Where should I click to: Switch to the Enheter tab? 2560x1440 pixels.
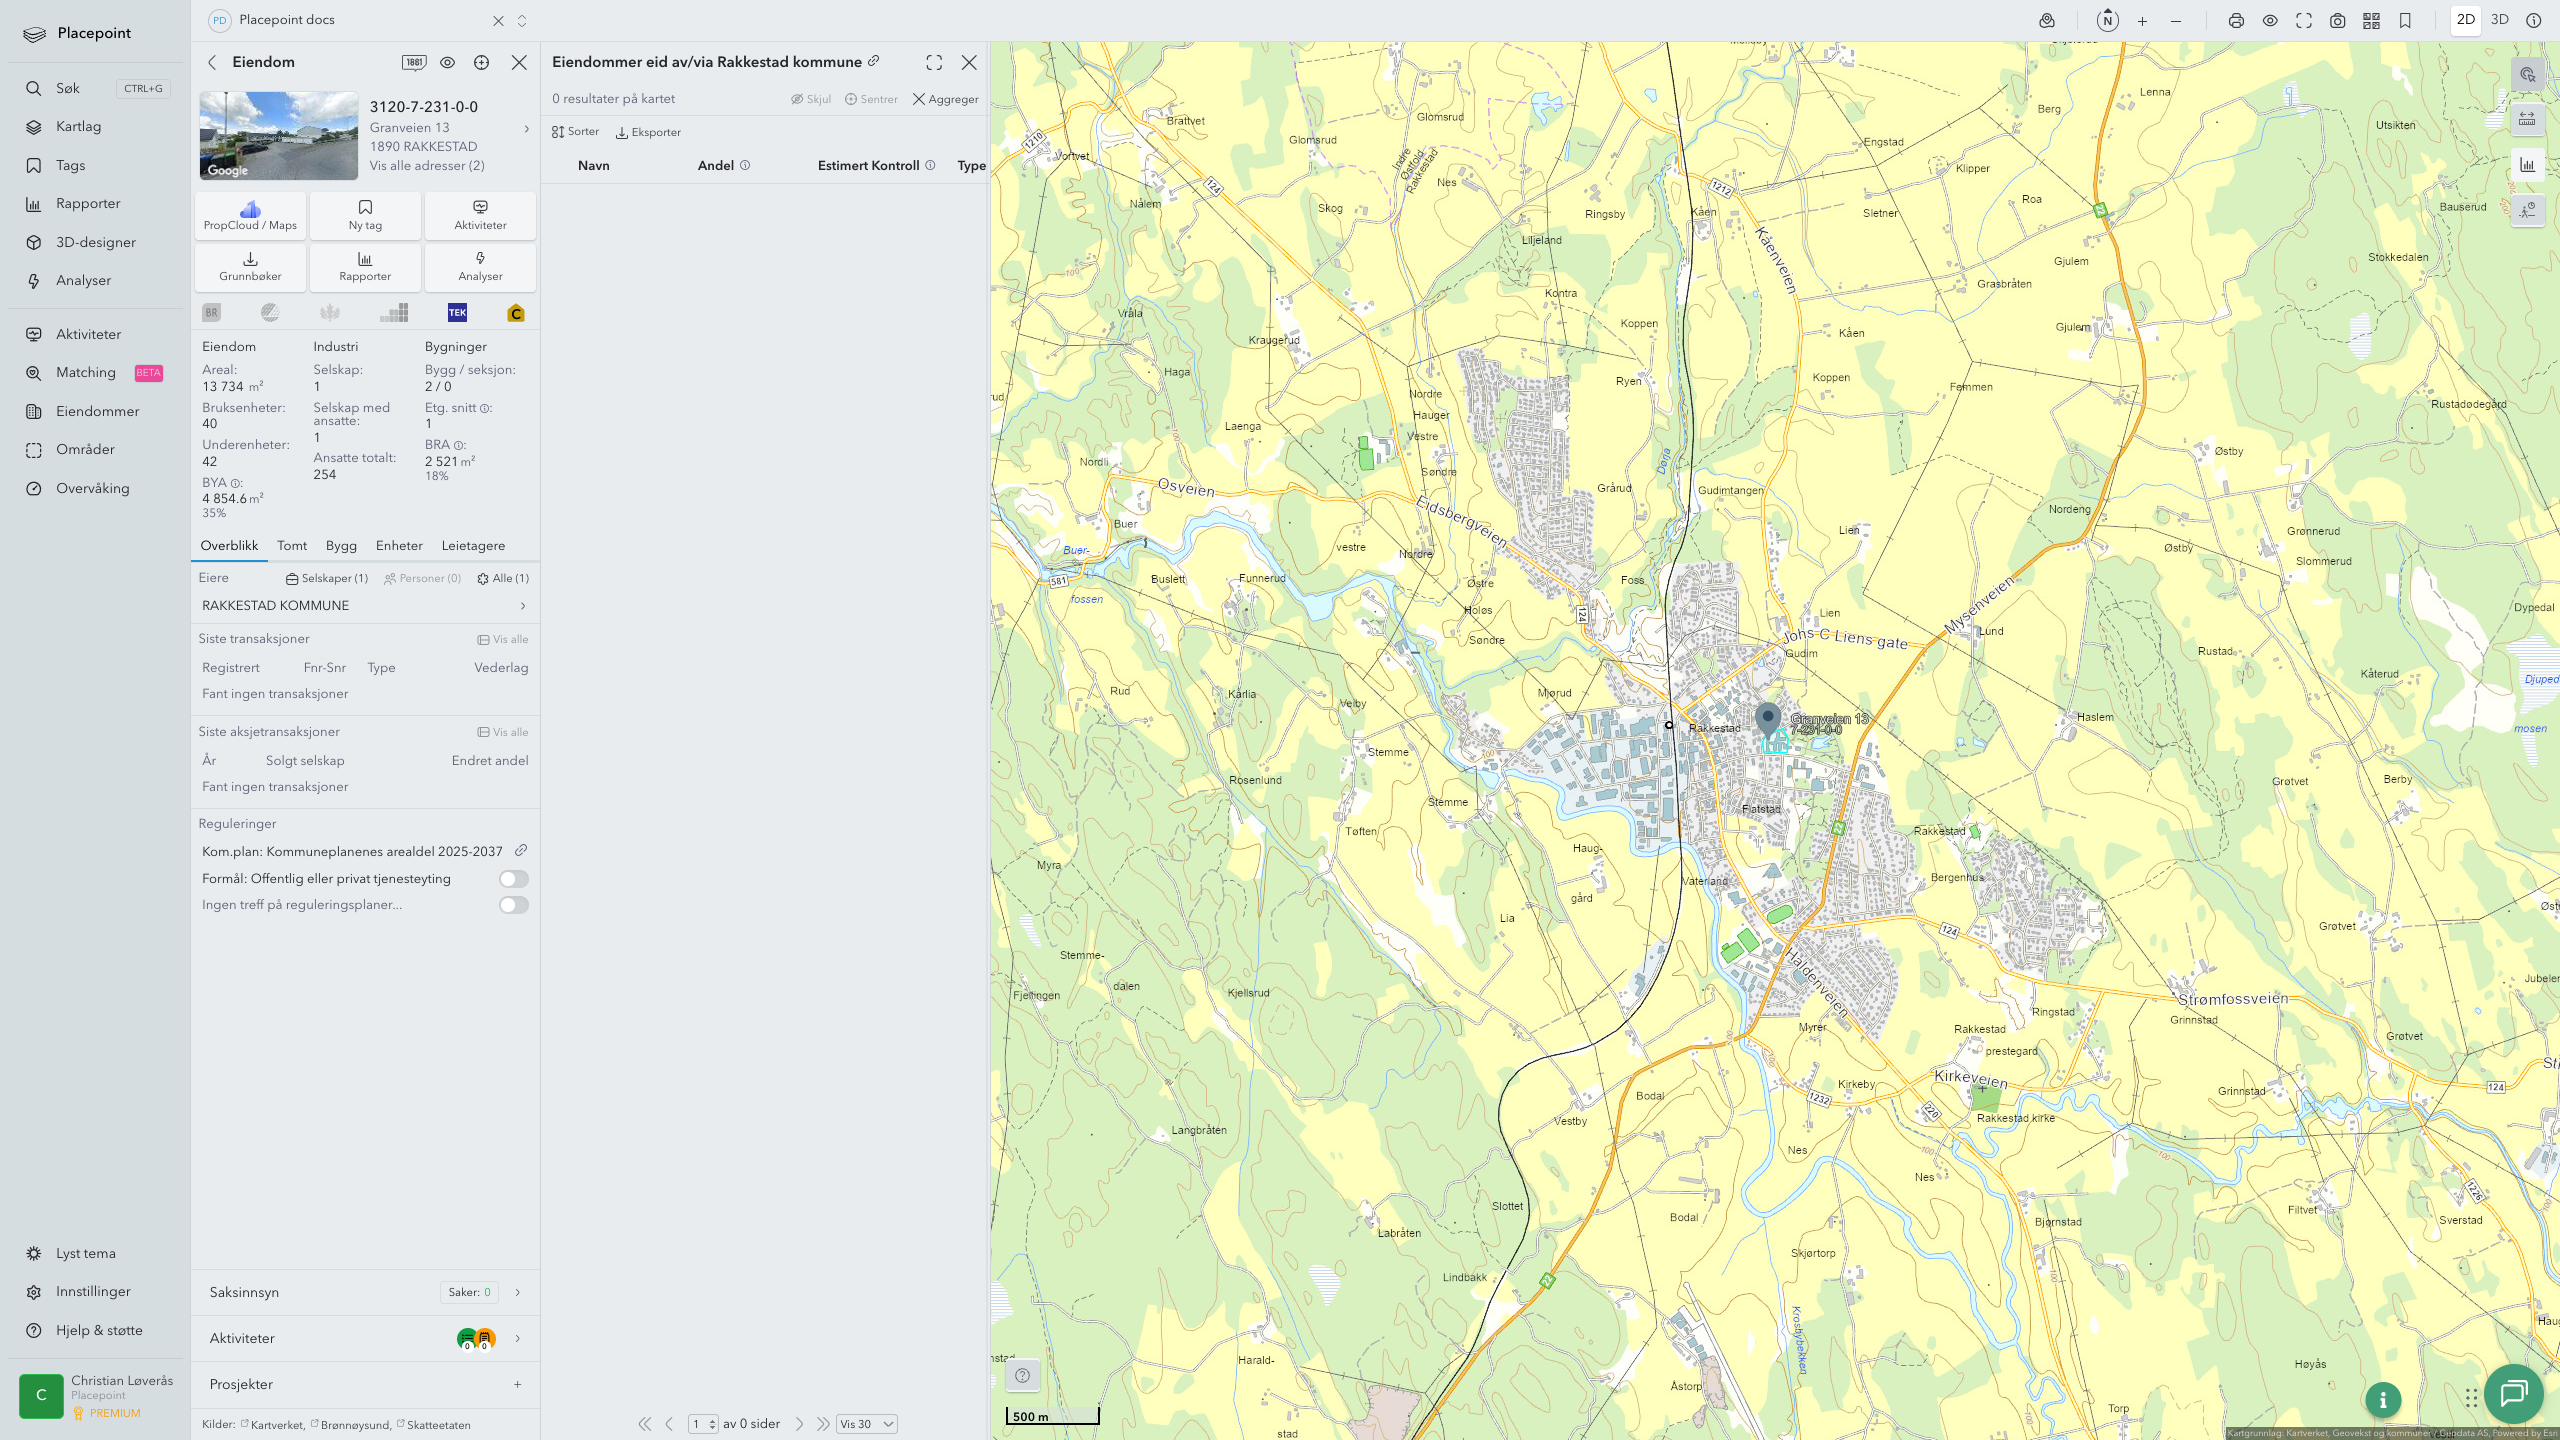coord(399,546)
